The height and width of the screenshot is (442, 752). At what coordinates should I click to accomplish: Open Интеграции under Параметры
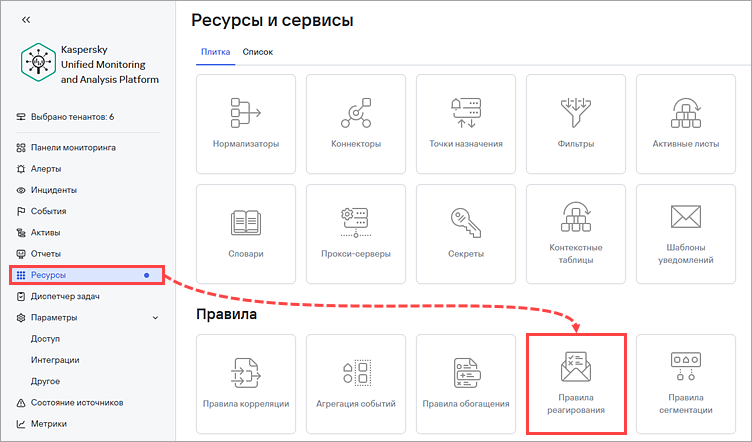(55, 360)
